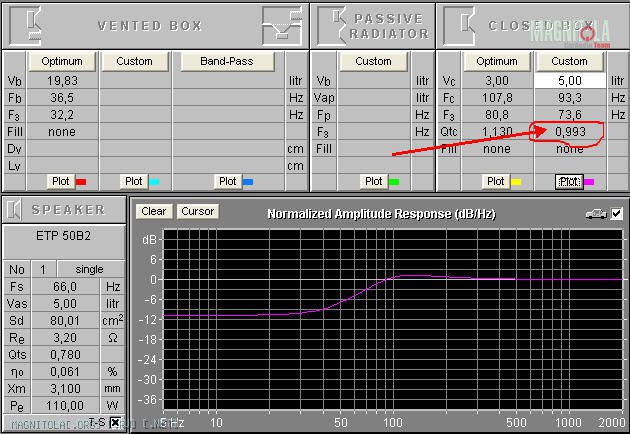Plot the Passive Radiator curve
This screenshot has height=434, width=630.
pos(374,182)
